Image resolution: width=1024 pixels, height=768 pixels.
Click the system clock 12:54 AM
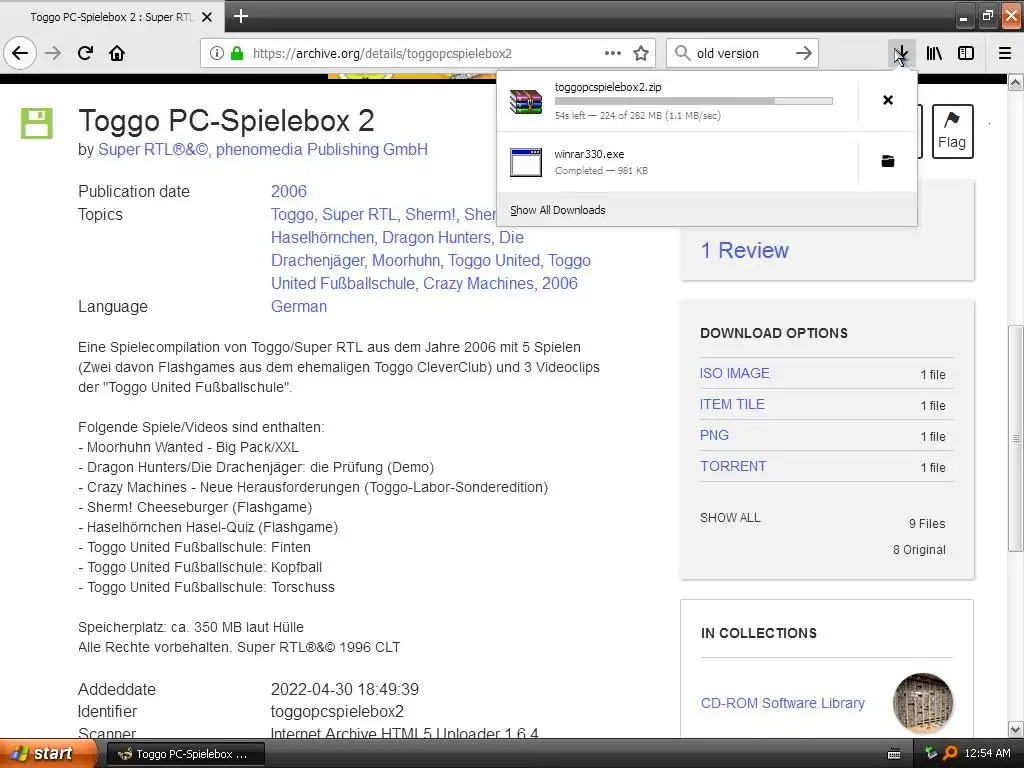point(987,754)
